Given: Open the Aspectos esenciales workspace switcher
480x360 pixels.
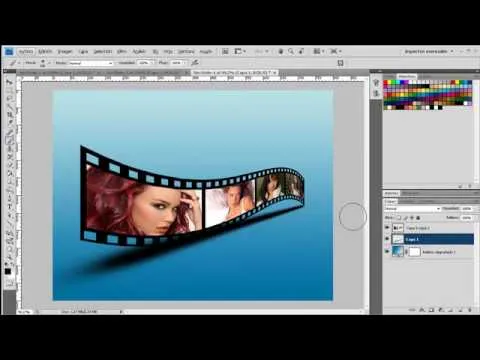Looking at the screenshot, I should pos(429,51).
